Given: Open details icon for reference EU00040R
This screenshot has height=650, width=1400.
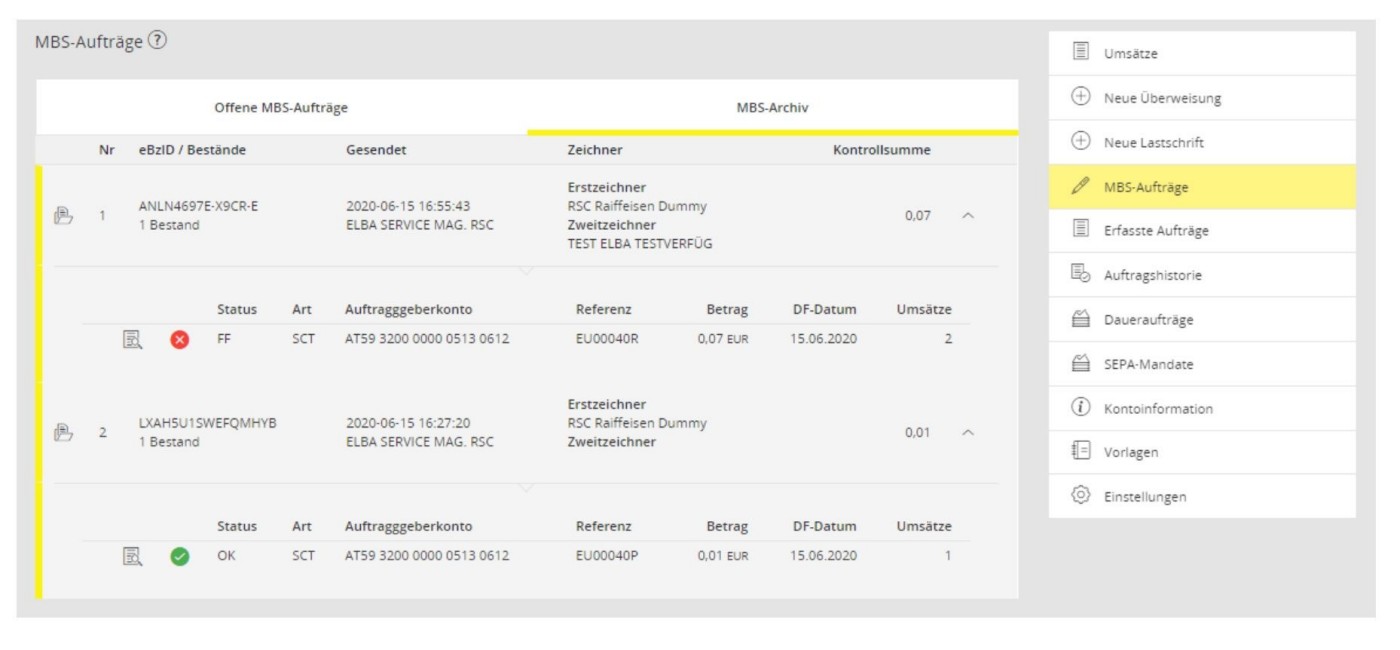Looking at the screenshot, I should coord(132,339).
